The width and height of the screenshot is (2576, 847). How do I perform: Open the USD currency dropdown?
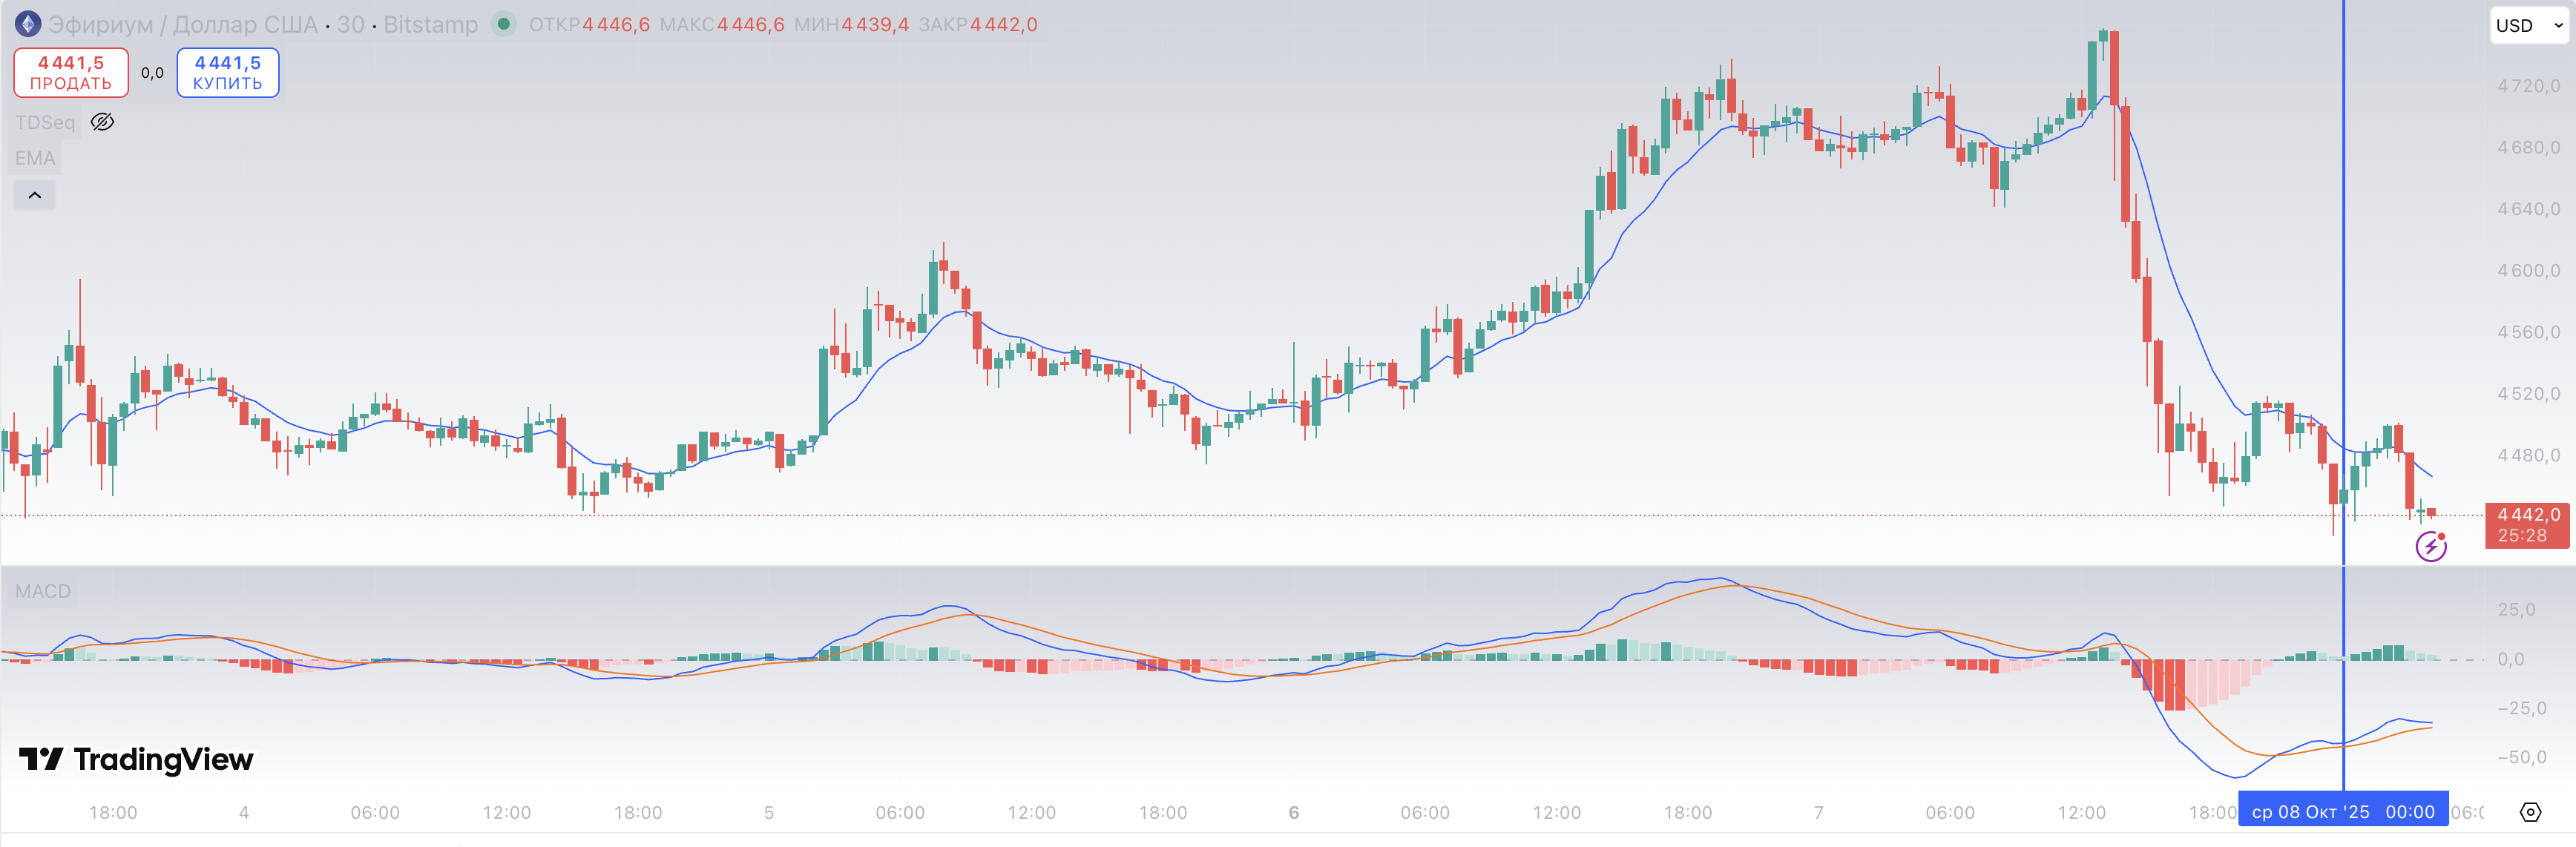coord(2527,26)
